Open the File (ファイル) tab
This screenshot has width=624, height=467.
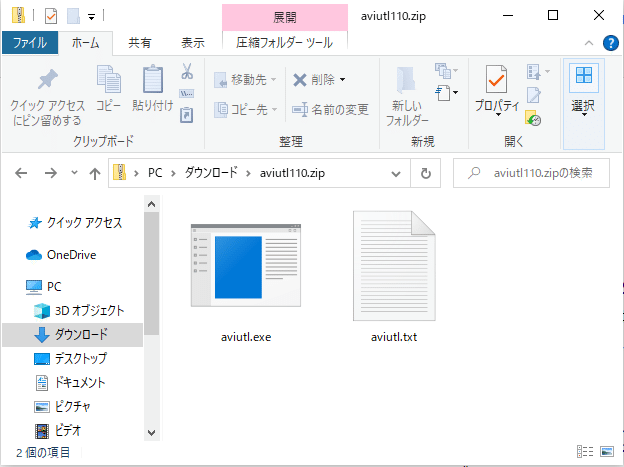click(30, 43)
